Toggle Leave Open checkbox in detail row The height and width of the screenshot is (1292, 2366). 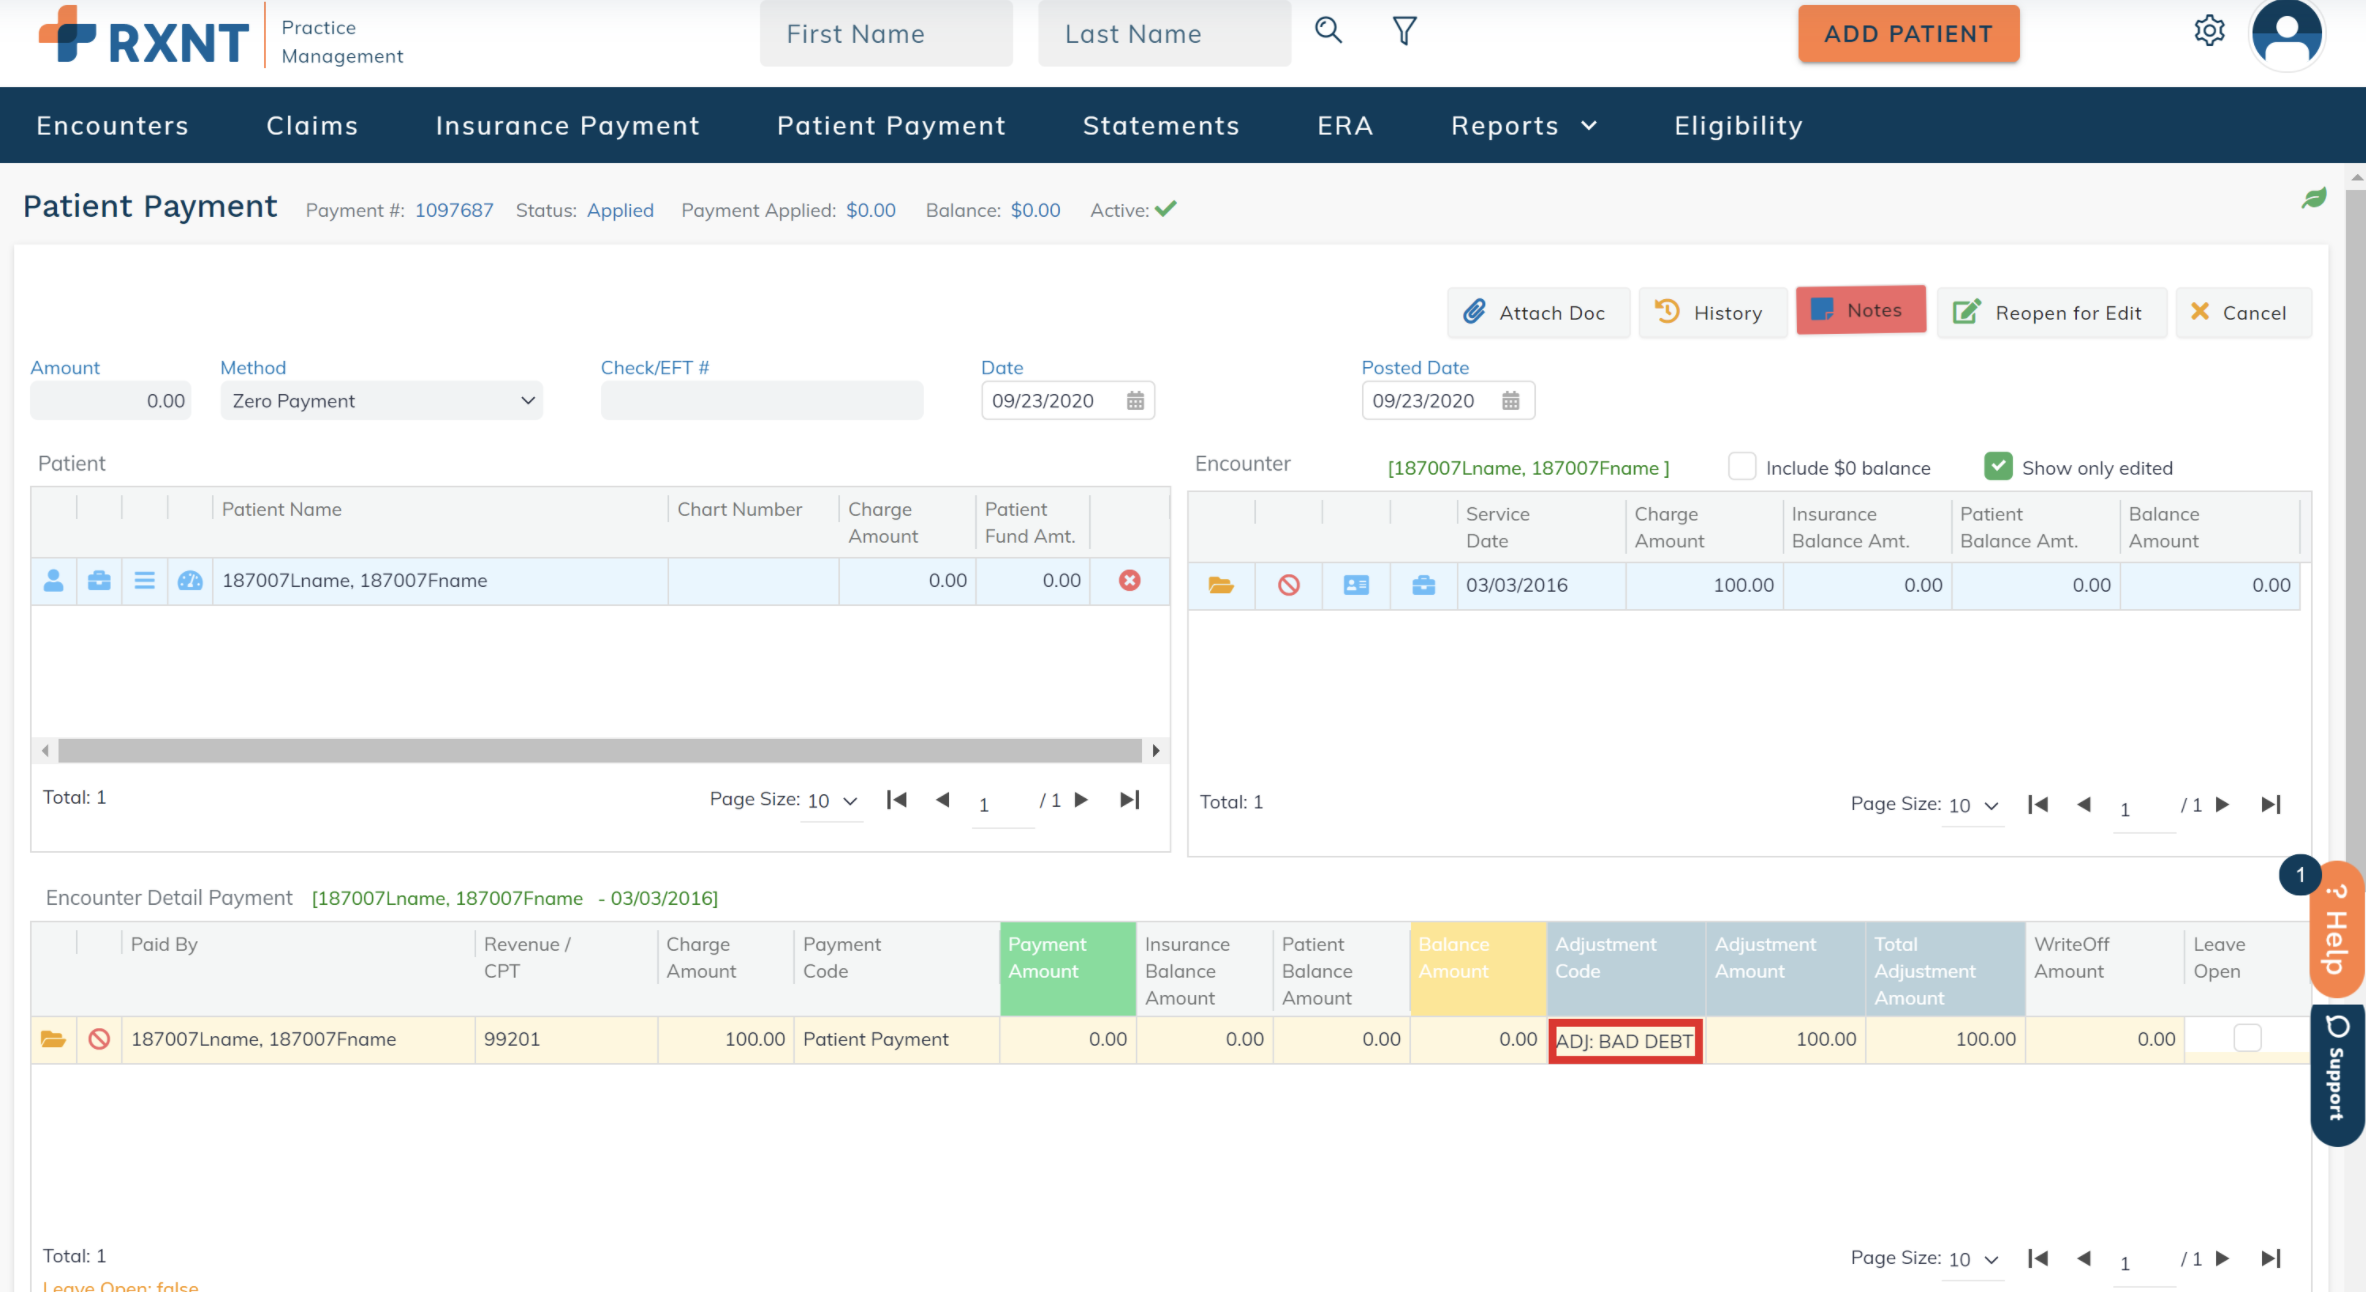2247,1039
